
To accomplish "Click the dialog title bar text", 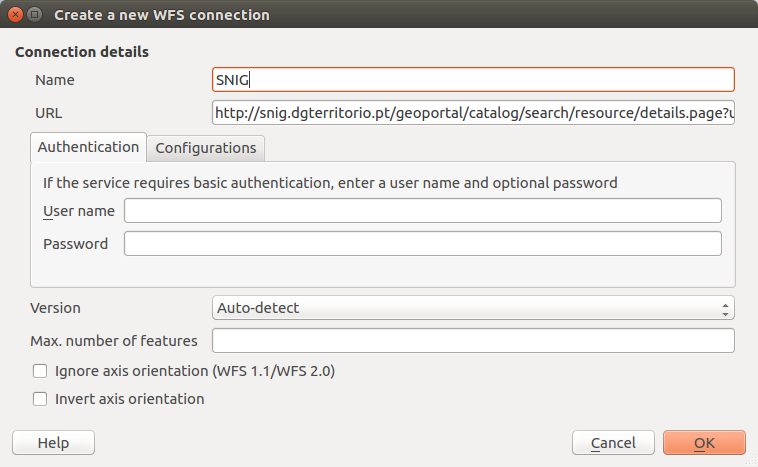I will [x=161, y=15].
